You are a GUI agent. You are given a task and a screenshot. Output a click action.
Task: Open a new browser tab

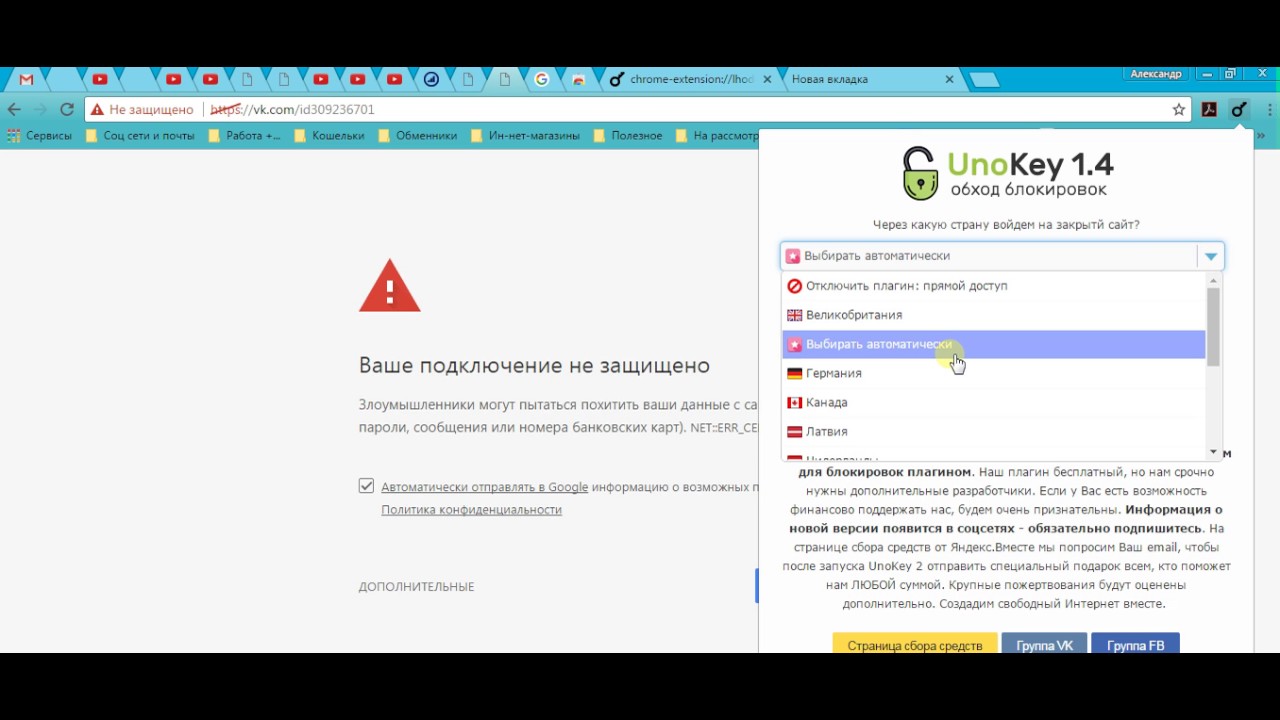pos(985,80)
